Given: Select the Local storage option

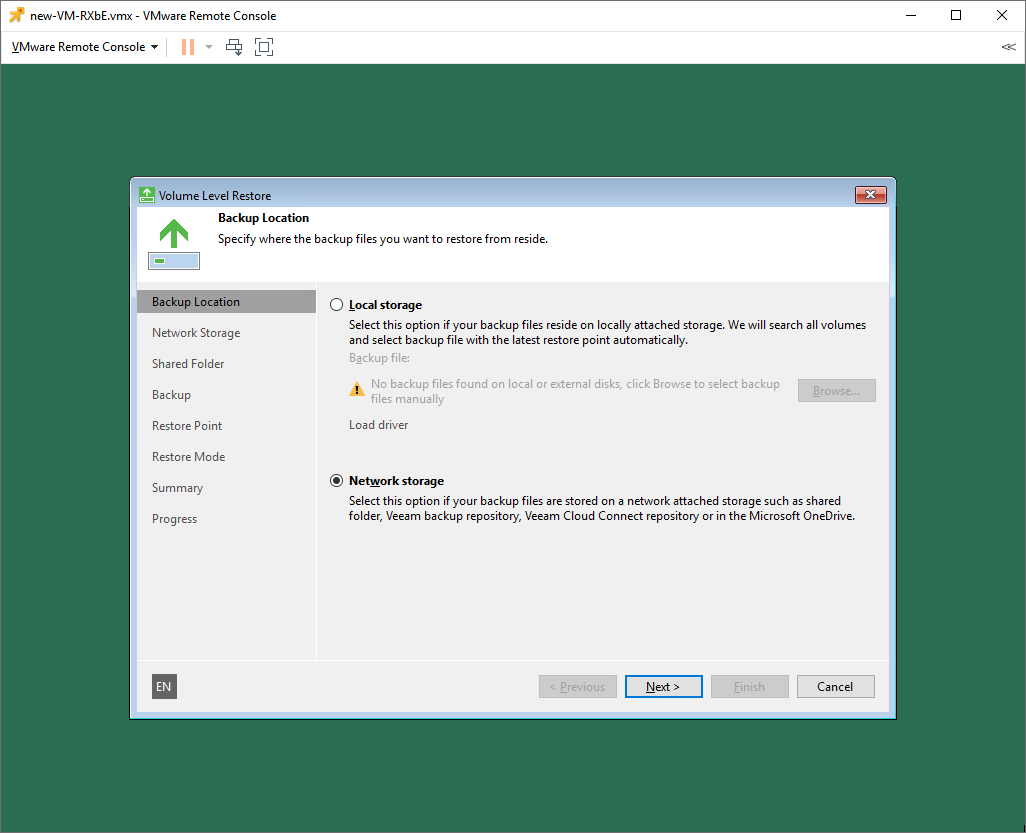Looking at the screenshot, I should point(336,305).
